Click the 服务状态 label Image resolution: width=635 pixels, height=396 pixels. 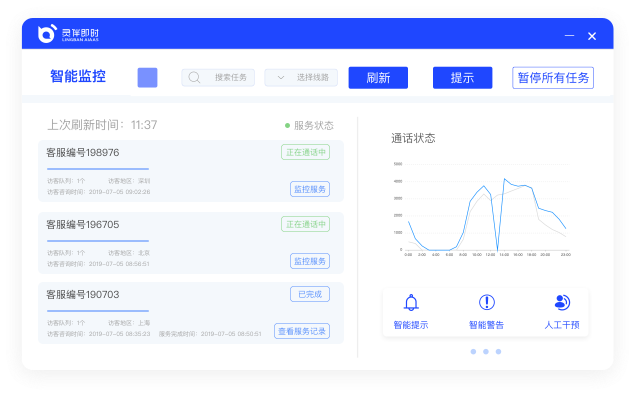coord(314,126)
